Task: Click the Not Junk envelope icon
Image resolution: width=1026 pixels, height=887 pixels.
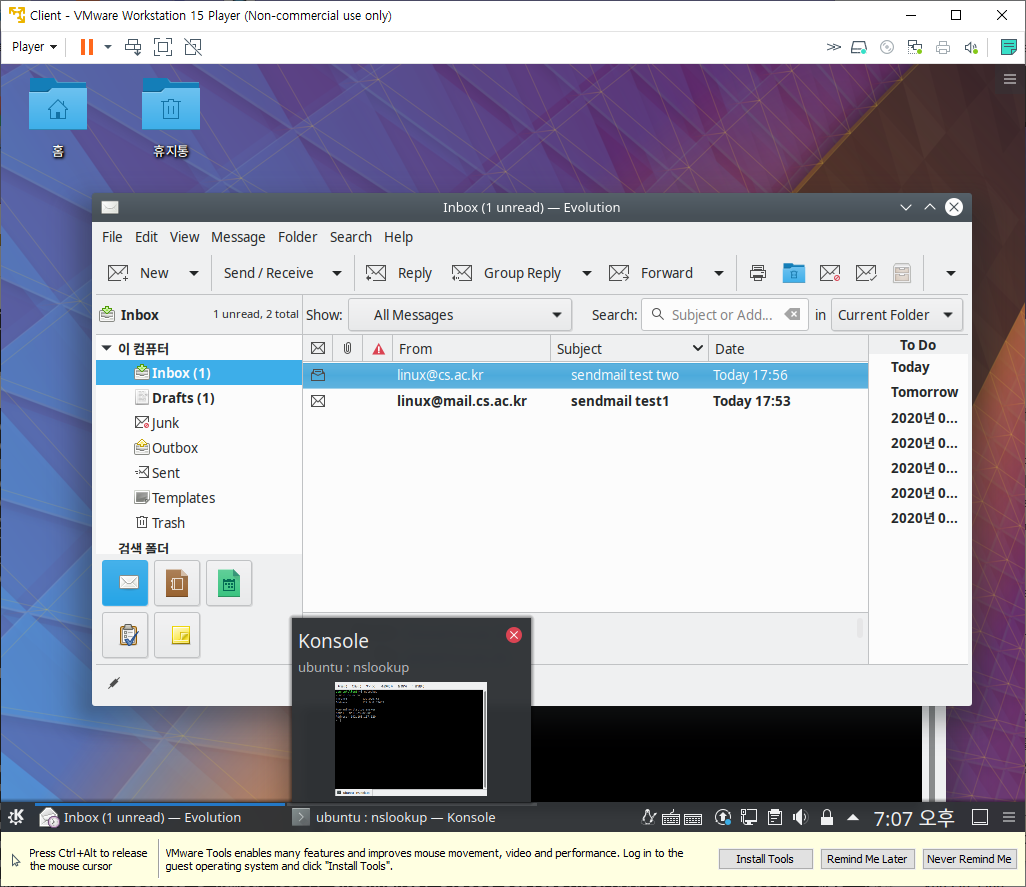Action: [x=866, y=273]
